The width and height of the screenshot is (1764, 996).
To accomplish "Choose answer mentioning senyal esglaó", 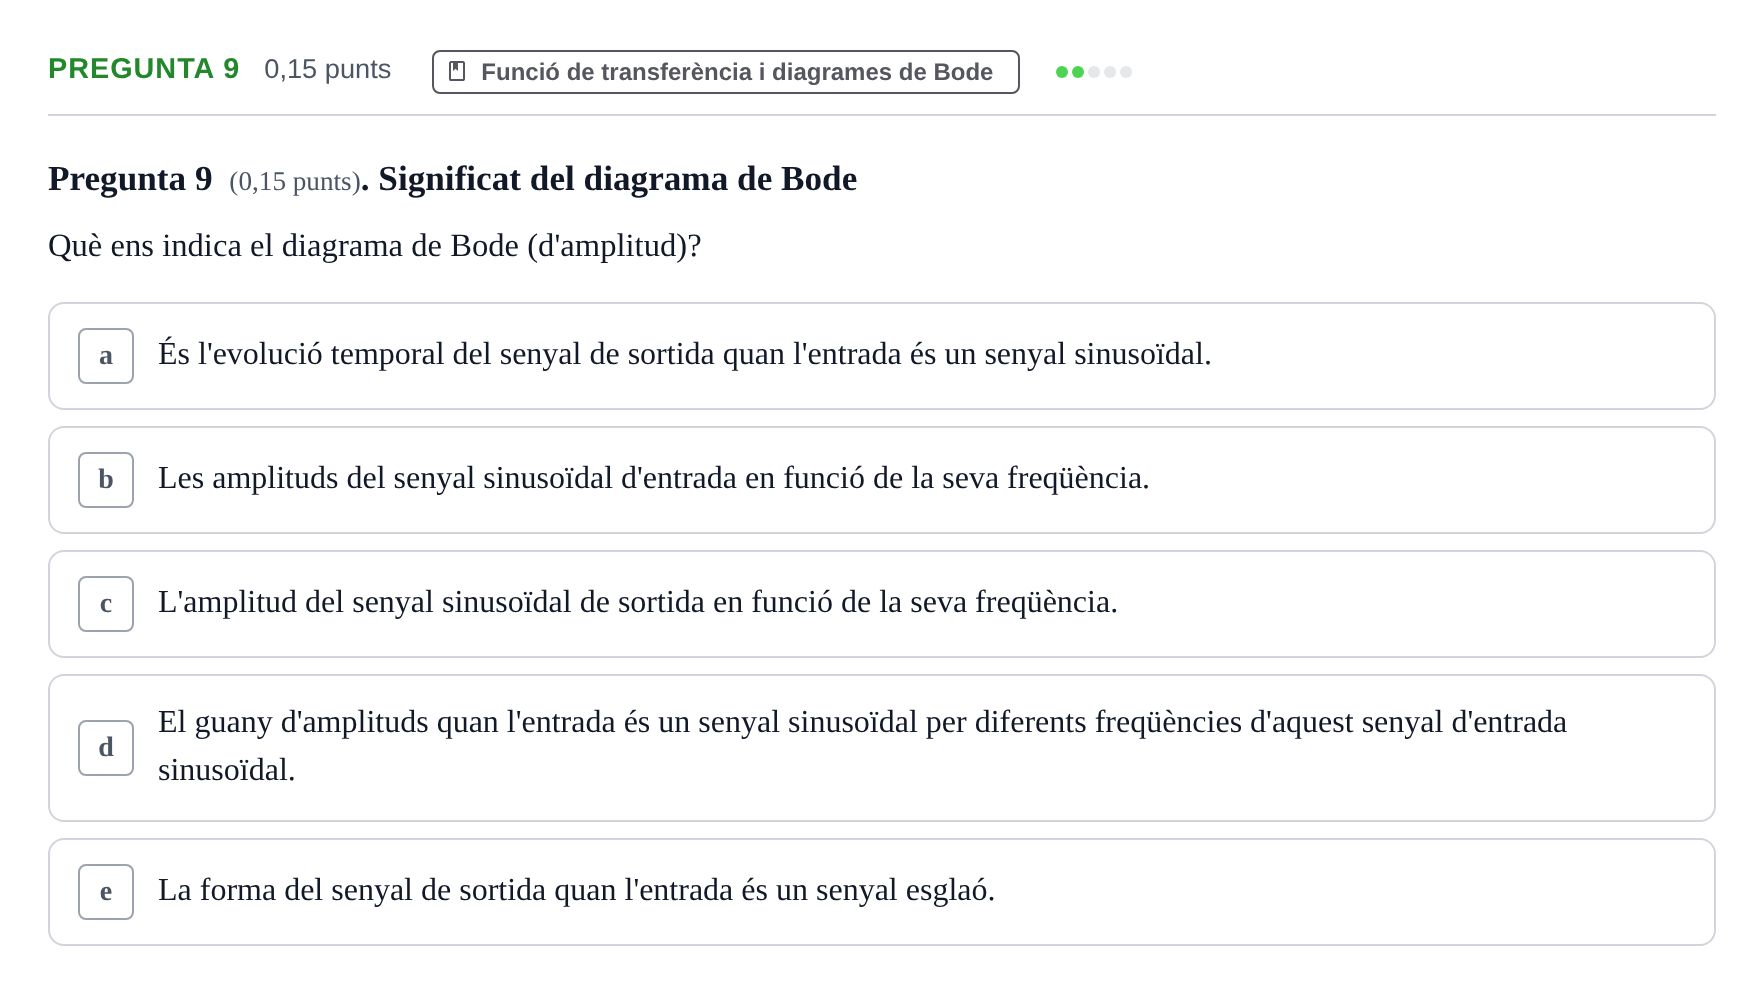I will [x=882, y=892].
